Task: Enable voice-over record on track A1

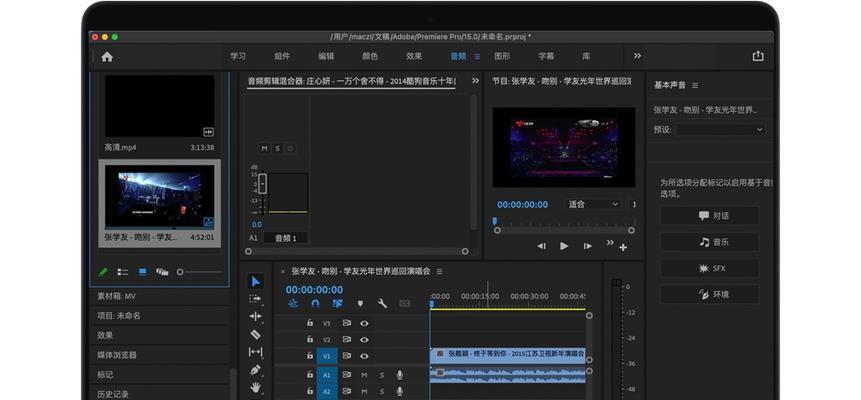Action: [399, 375]
